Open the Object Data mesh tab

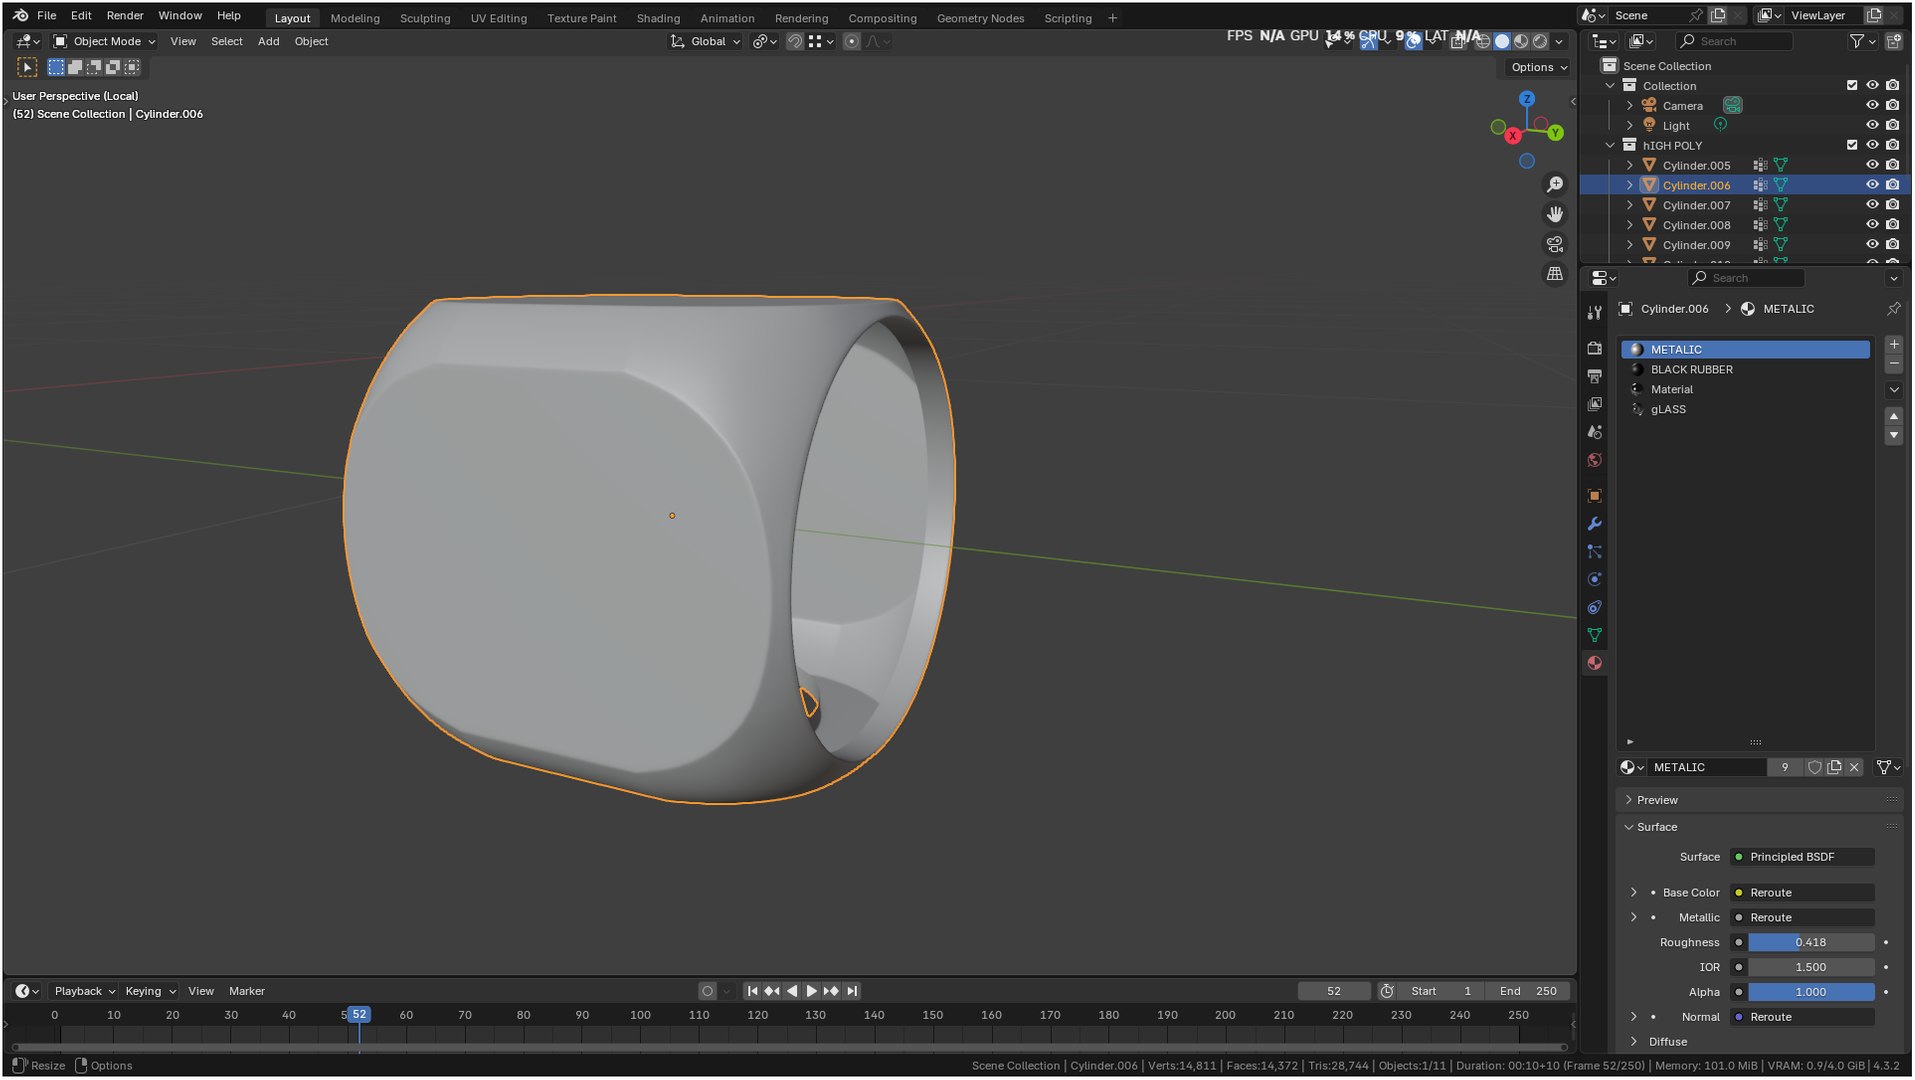pyautogui.click(x=1595, y=635)
